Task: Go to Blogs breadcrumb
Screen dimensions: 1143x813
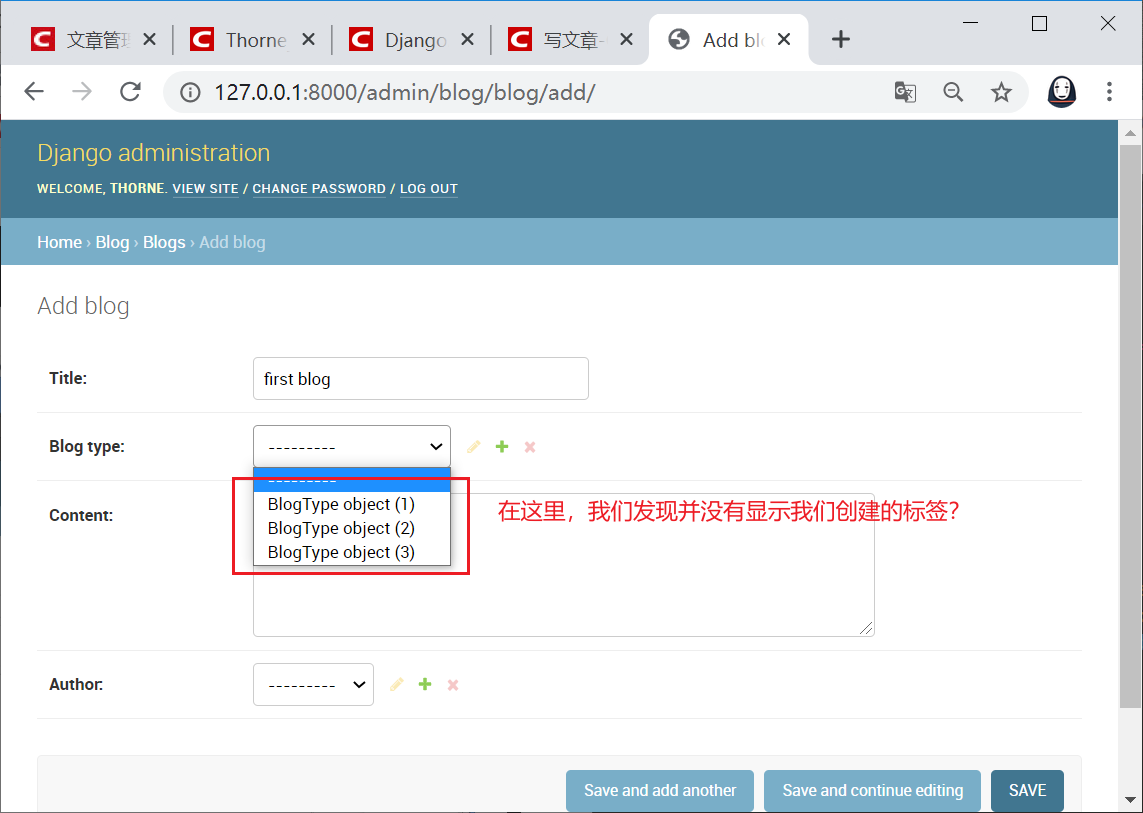Action: (164, 242)
